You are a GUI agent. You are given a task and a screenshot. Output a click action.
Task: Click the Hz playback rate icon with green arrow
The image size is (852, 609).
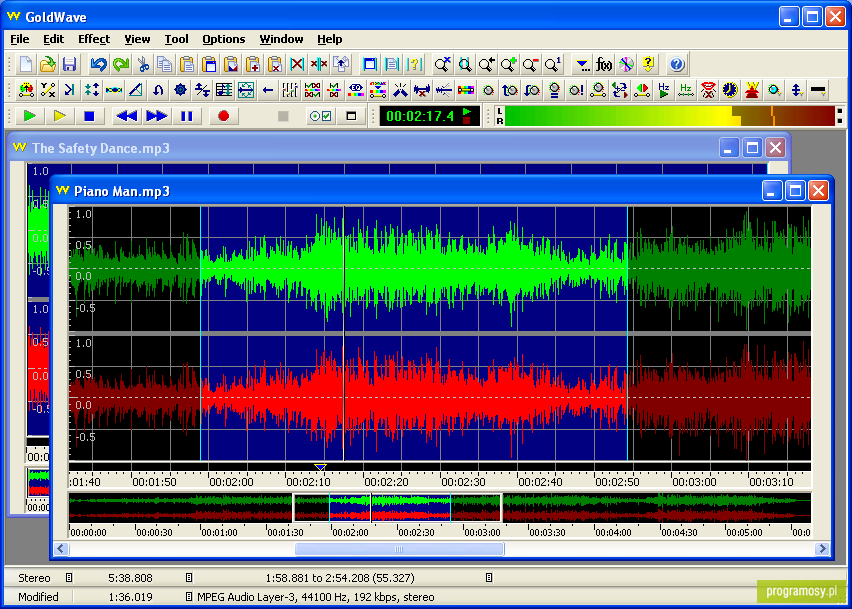663,90
